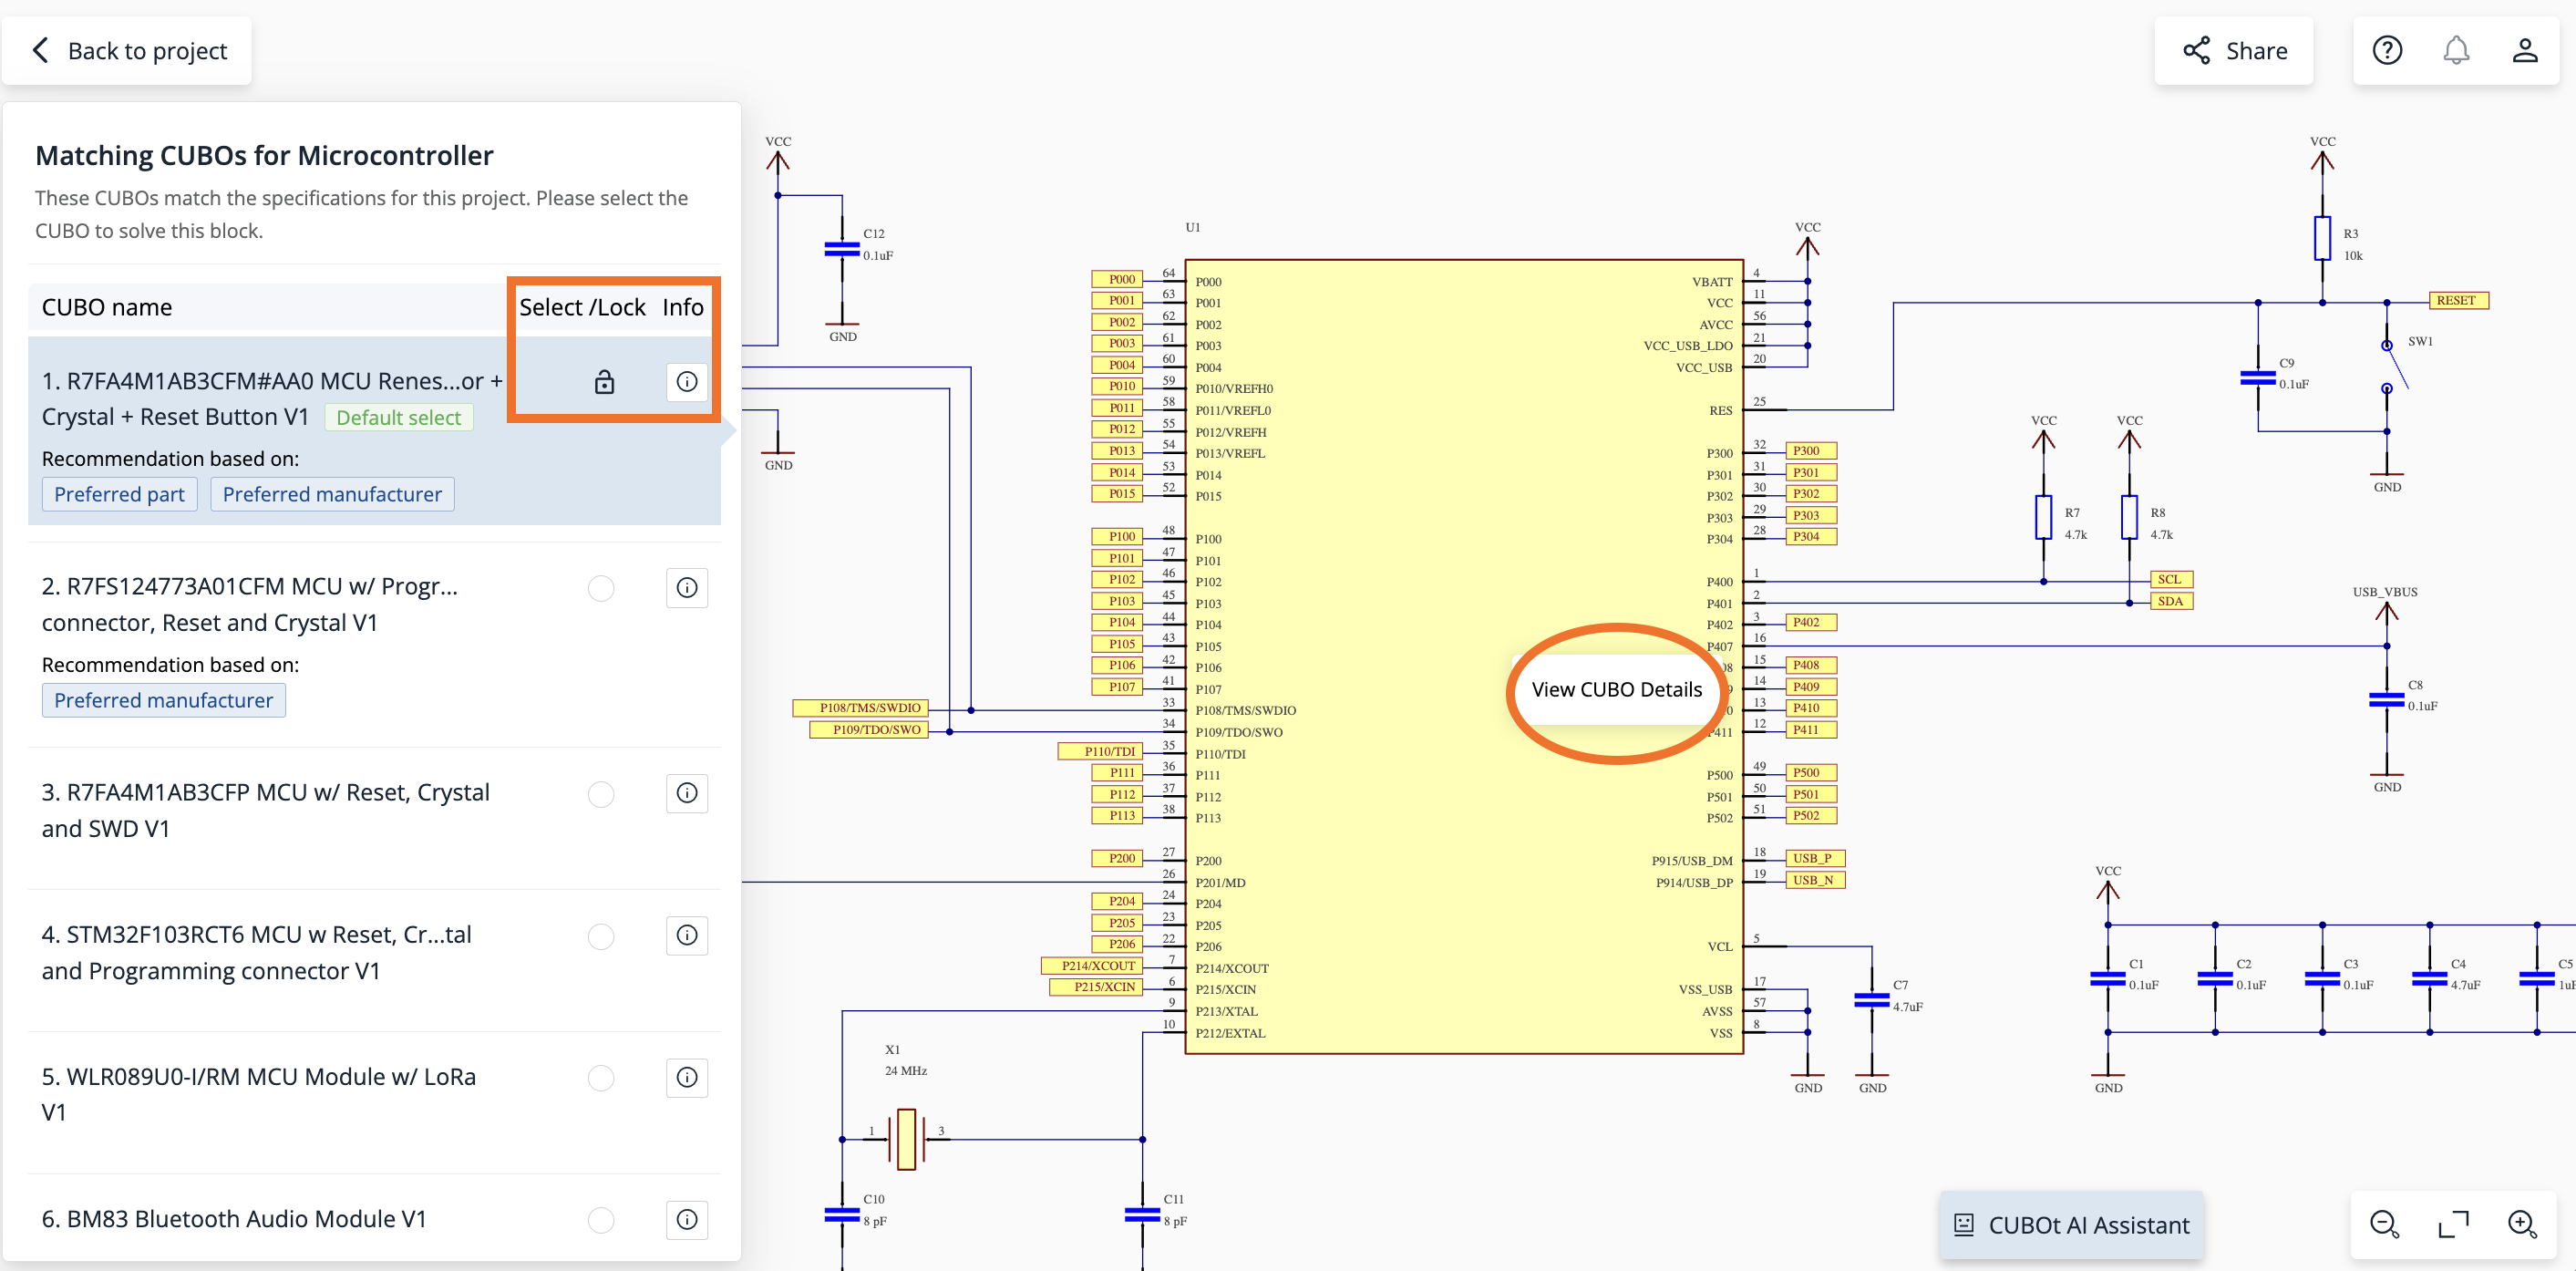Click the Info column header

(x=683, y=308)
